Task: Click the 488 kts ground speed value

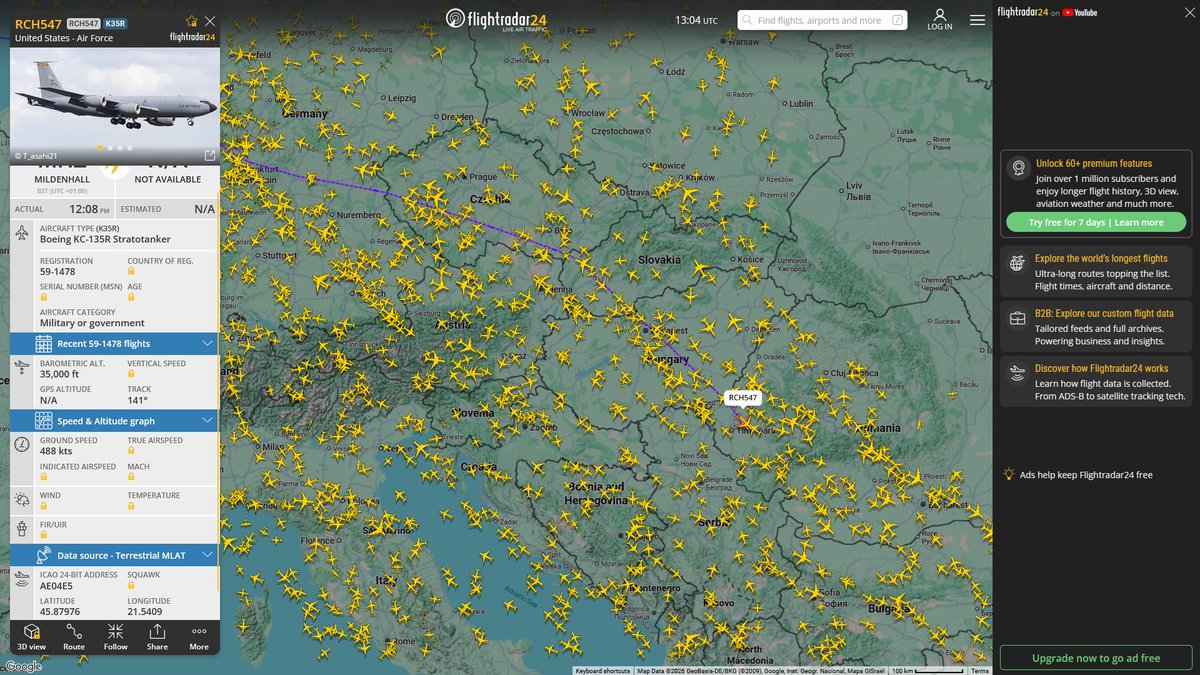Action: pyautogui.click(x=55, y=451)
